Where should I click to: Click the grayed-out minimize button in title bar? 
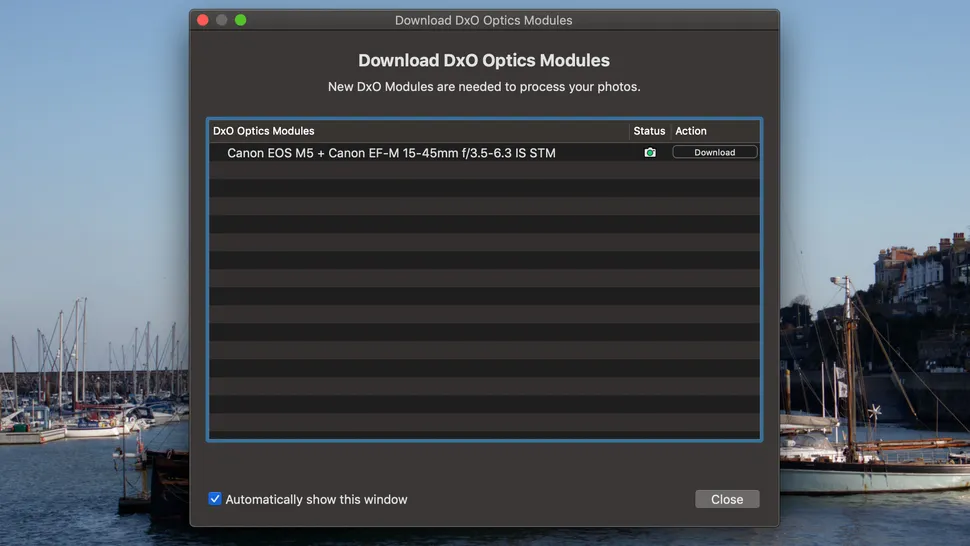click(x=222, y=20)
